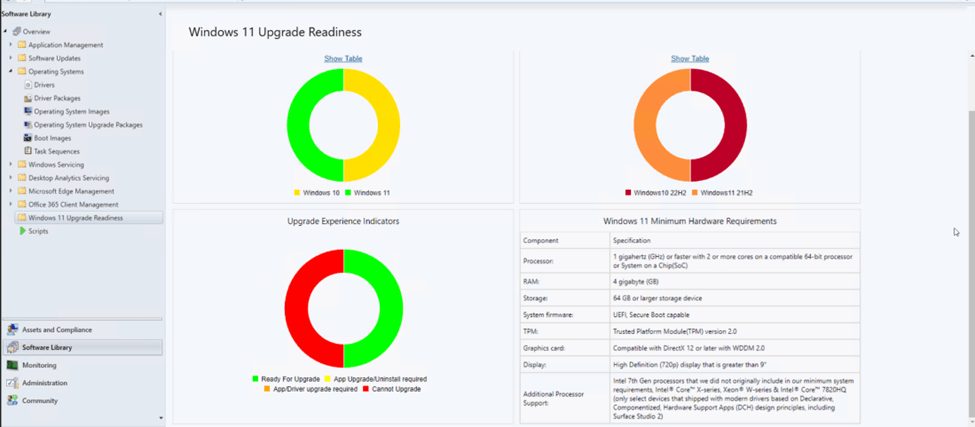Open the Monitoring workspace icon
Image resolution: width=975 pixels, height=427 pixels.
pos(12,366)
